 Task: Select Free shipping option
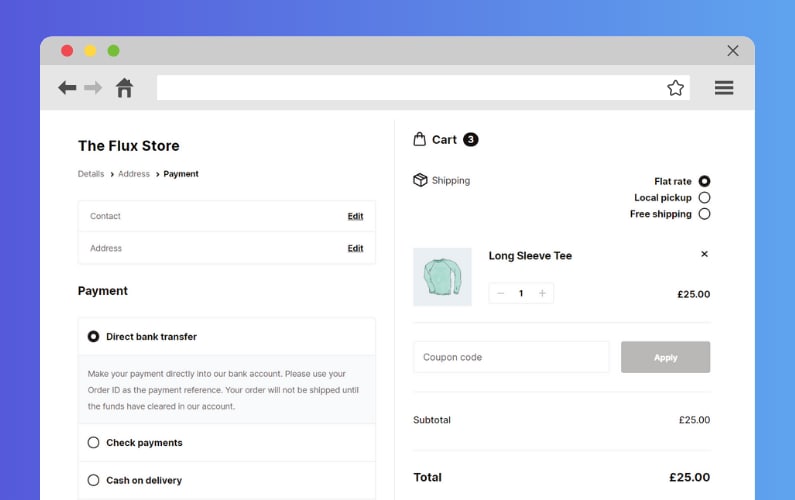coord(704,214)
